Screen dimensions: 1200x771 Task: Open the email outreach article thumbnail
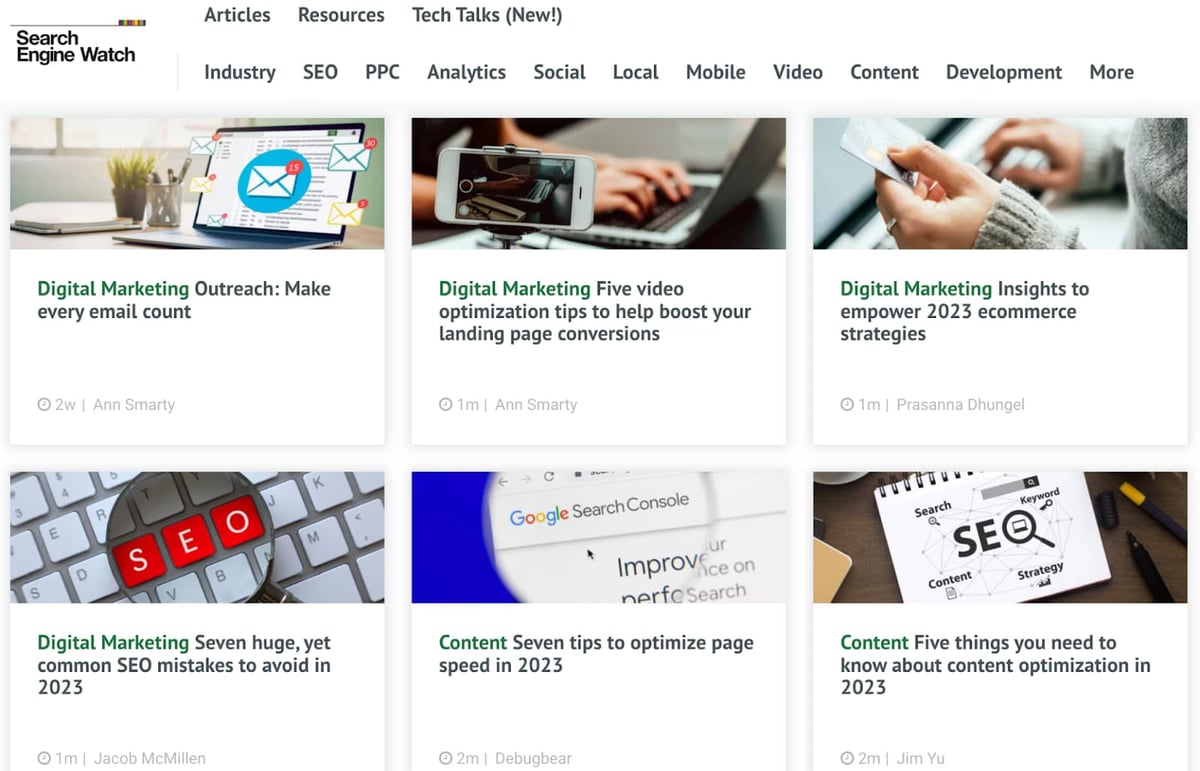click(x=197, y=183)
